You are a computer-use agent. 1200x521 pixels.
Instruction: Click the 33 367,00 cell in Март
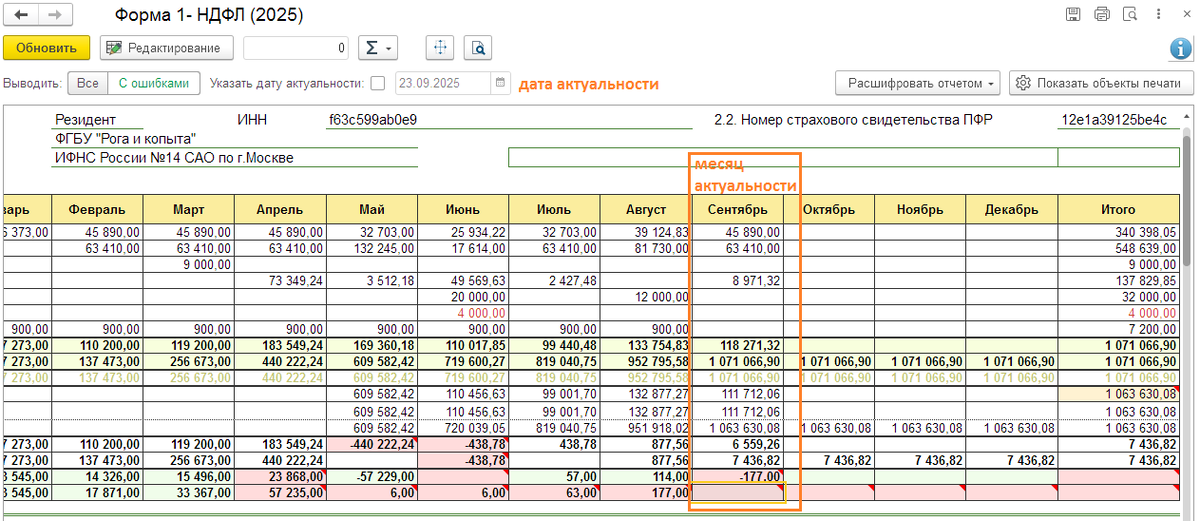click(x=188, y=492)
